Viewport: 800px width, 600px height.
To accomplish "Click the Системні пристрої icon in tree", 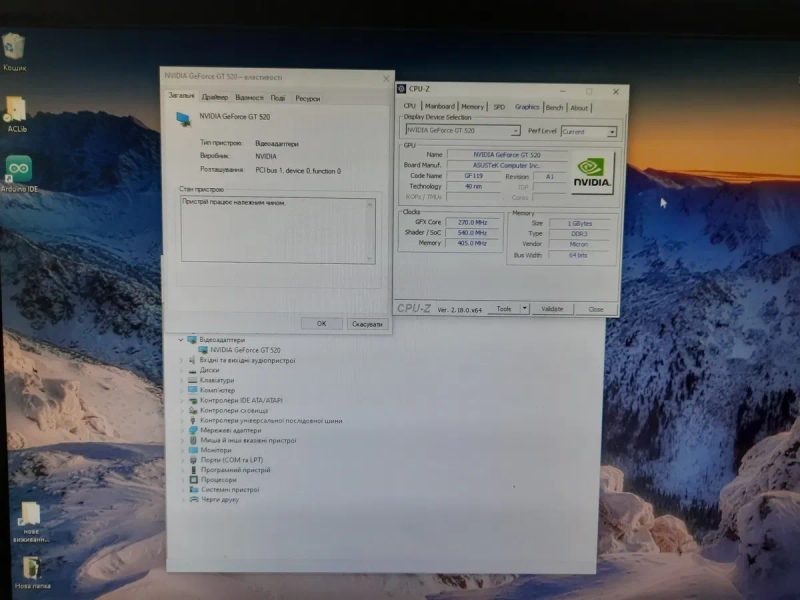I will (x=194, y=489).
